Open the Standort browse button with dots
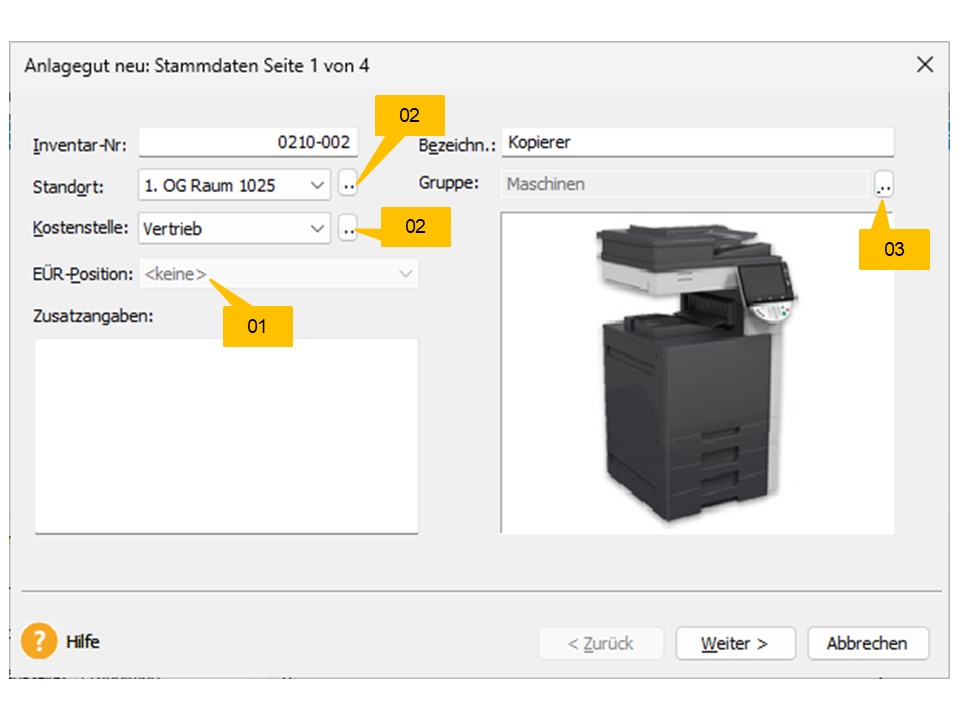This screenshot has height=720, width=960. click(x=347, y=185)
